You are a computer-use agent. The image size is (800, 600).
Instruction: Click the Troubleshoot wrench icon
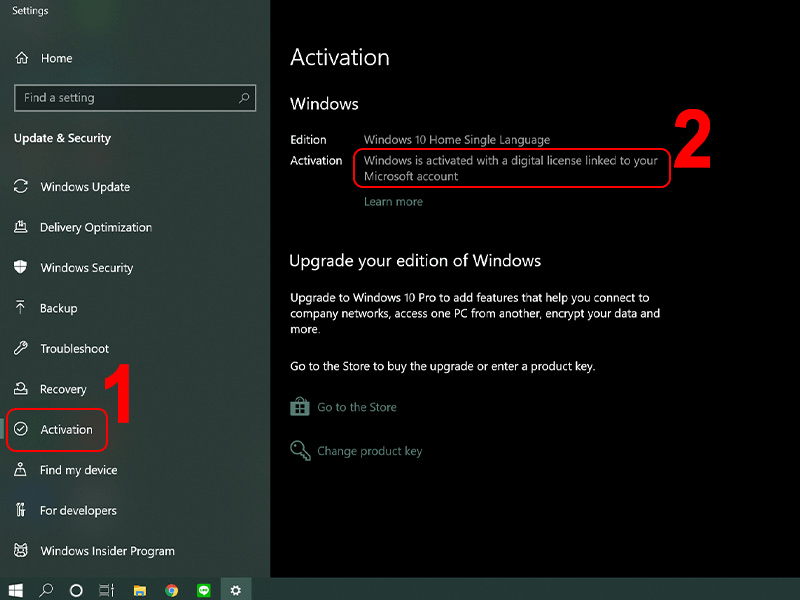[21, 348]
